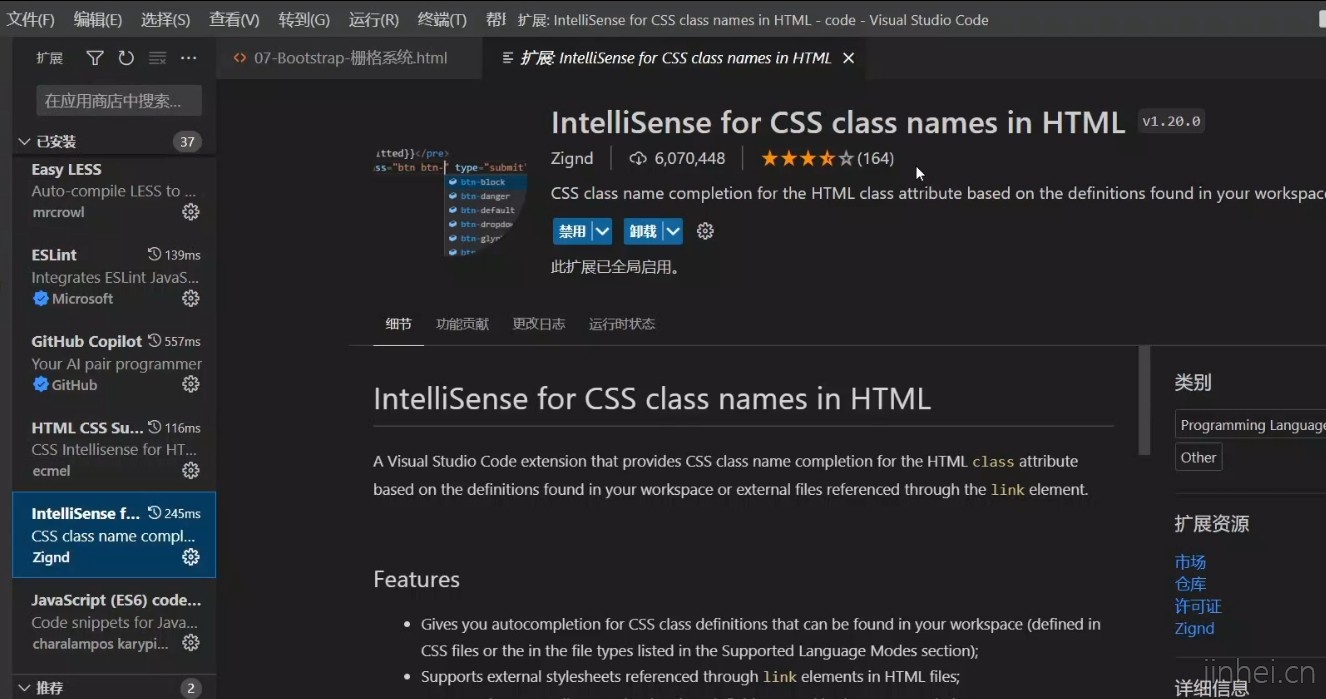Open the extensions filter icon
The image size is (1326, 699).
(95, 58)
